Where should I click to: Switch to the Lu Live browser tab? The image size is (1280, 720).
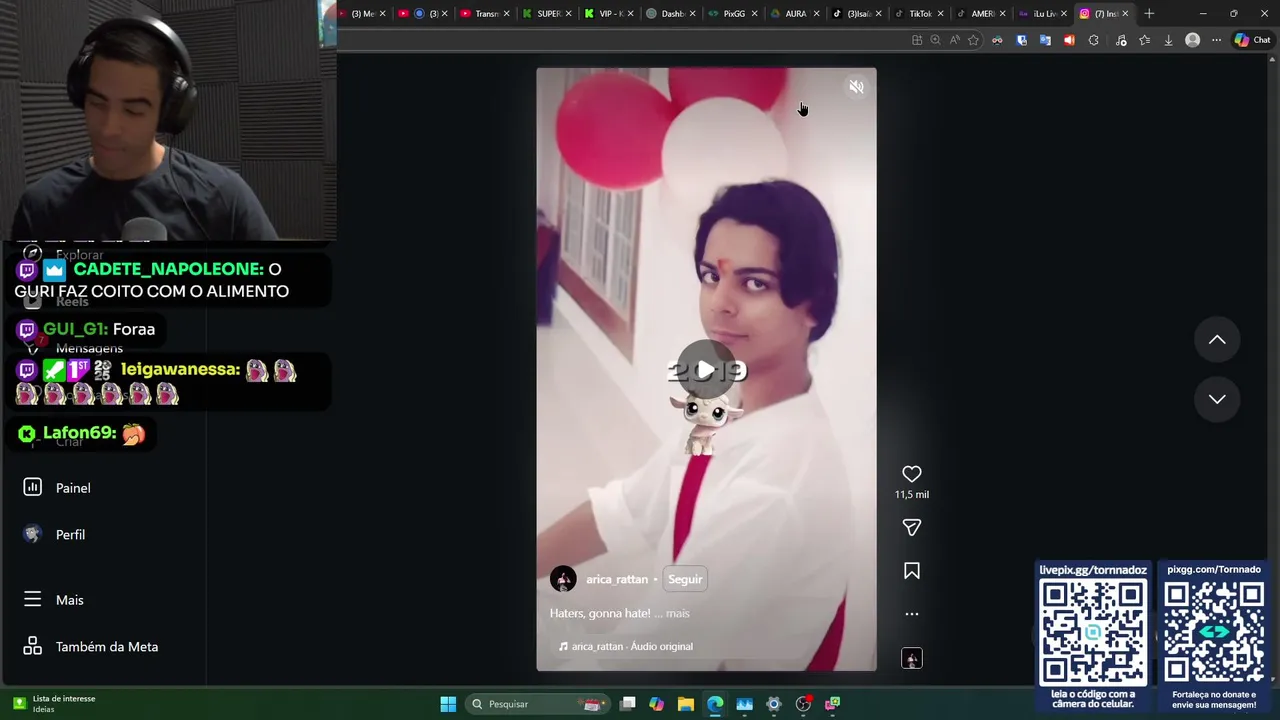pyautogui.click(x=1044, y=14)
